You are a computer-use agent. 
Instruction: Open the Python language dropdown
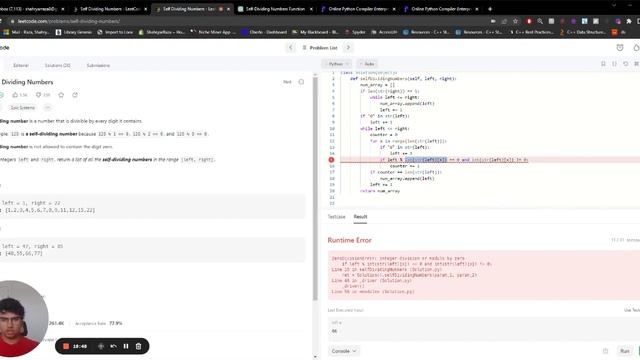337,64
